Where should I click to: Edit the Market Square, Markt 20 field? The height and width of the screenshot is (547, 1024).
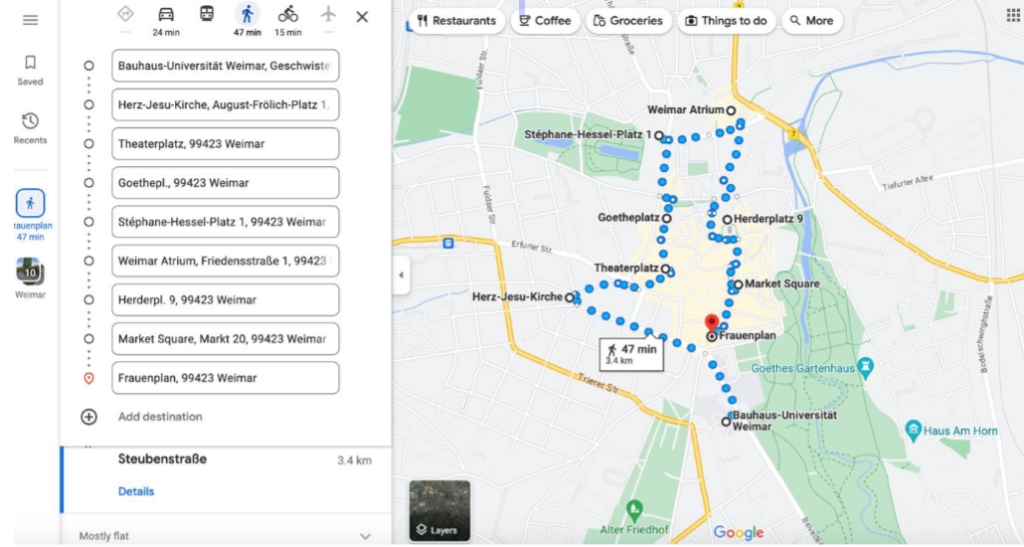click(225, 339)
